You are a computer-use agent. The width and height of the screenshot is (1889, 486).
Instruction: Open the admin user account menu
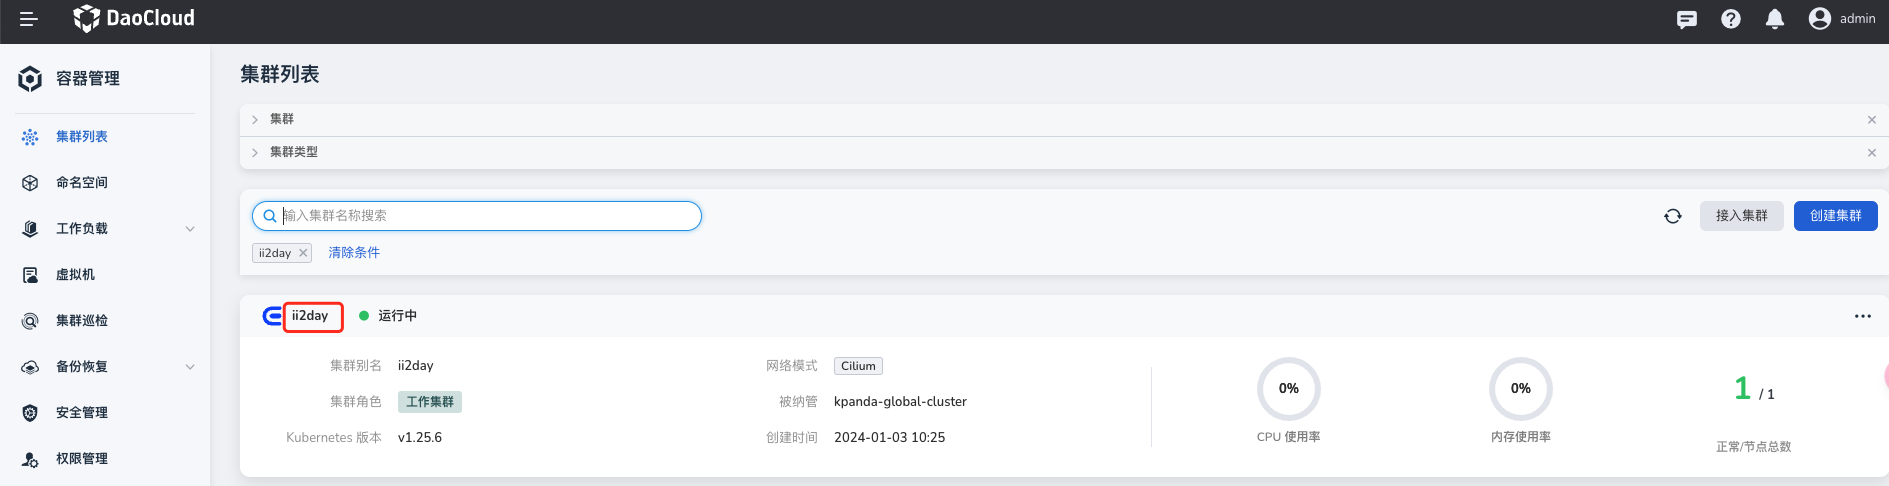(1842, 19)
